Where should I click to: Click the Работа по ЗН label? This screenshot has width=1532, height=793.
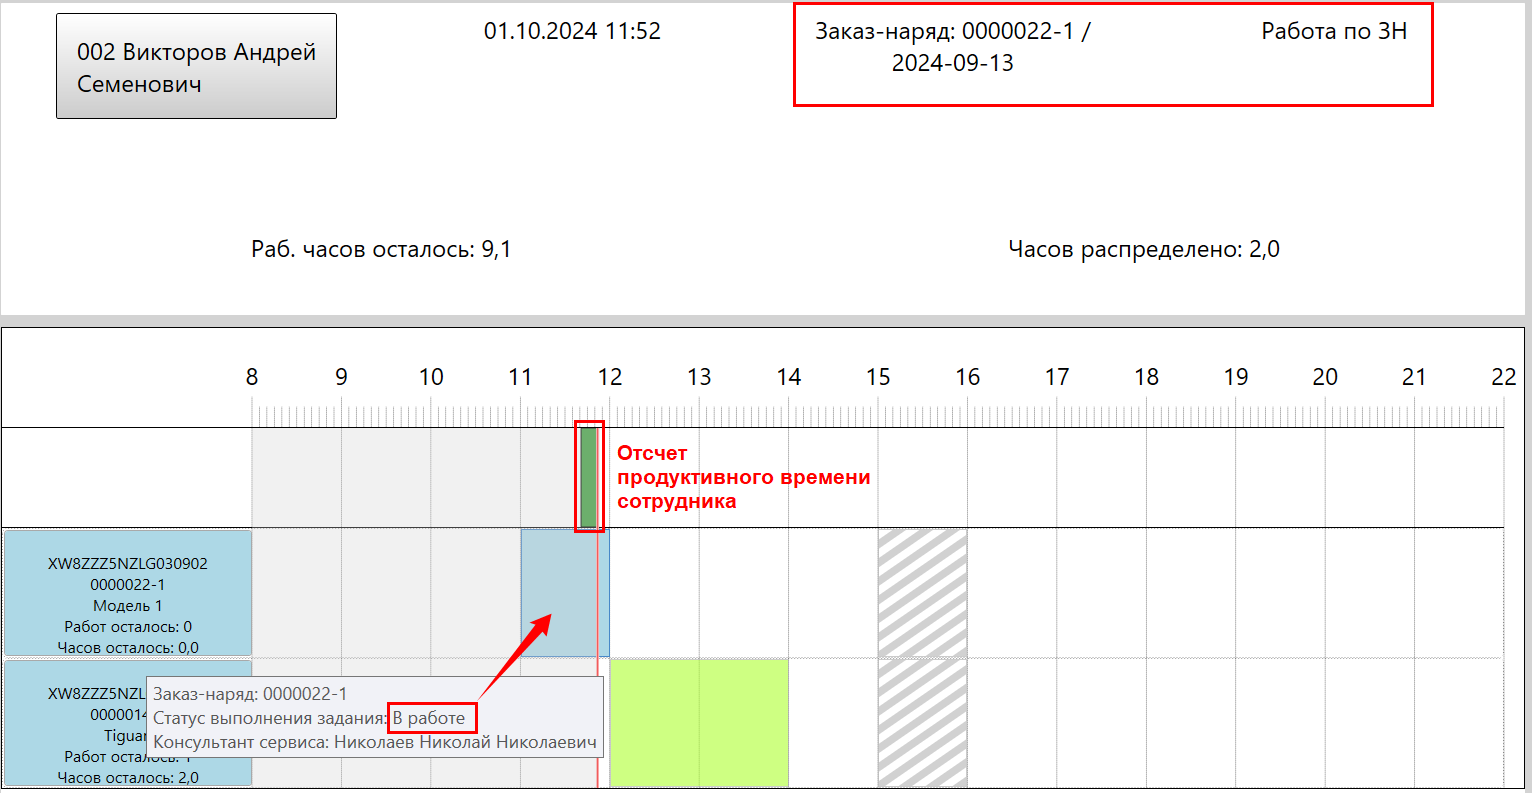[1333, 31]
